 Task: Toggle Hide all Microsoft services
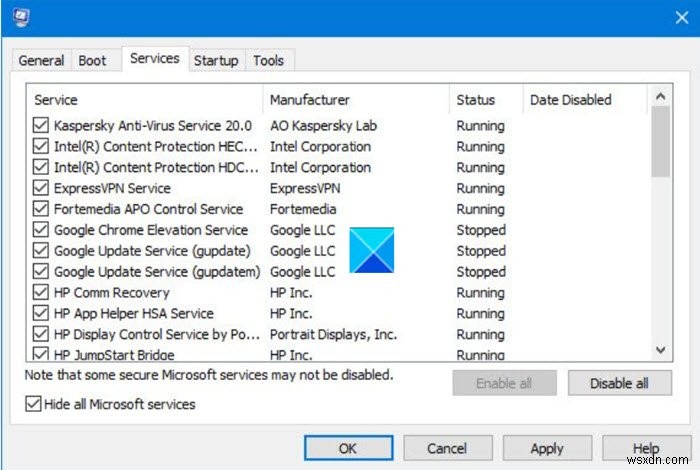[x=33, y=404]
